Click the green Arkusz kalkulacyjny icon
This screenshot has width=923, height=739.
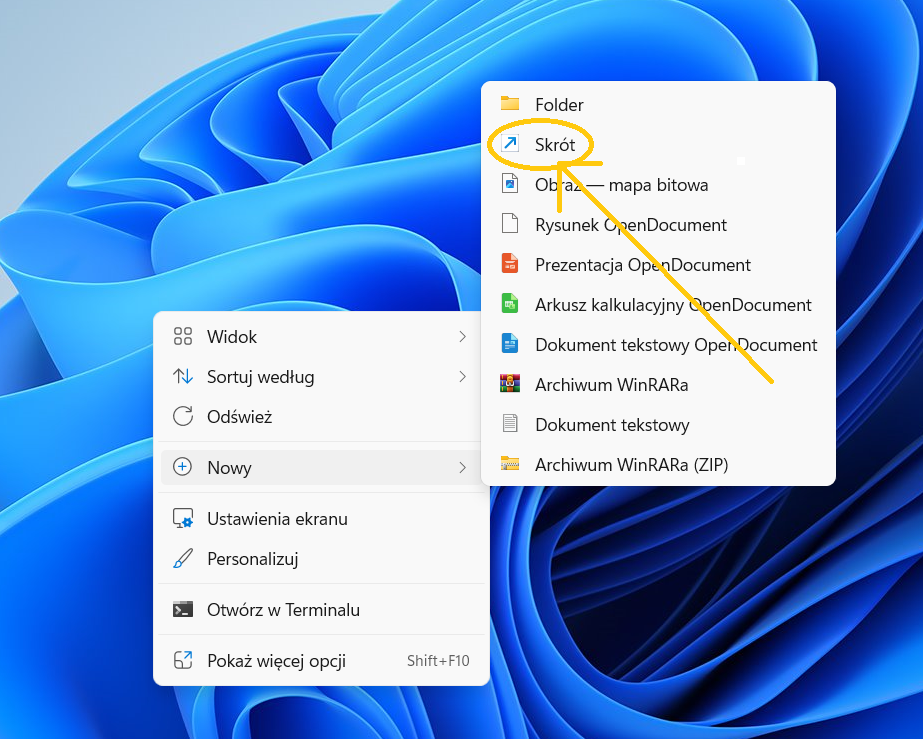click(x=510, y=304)
